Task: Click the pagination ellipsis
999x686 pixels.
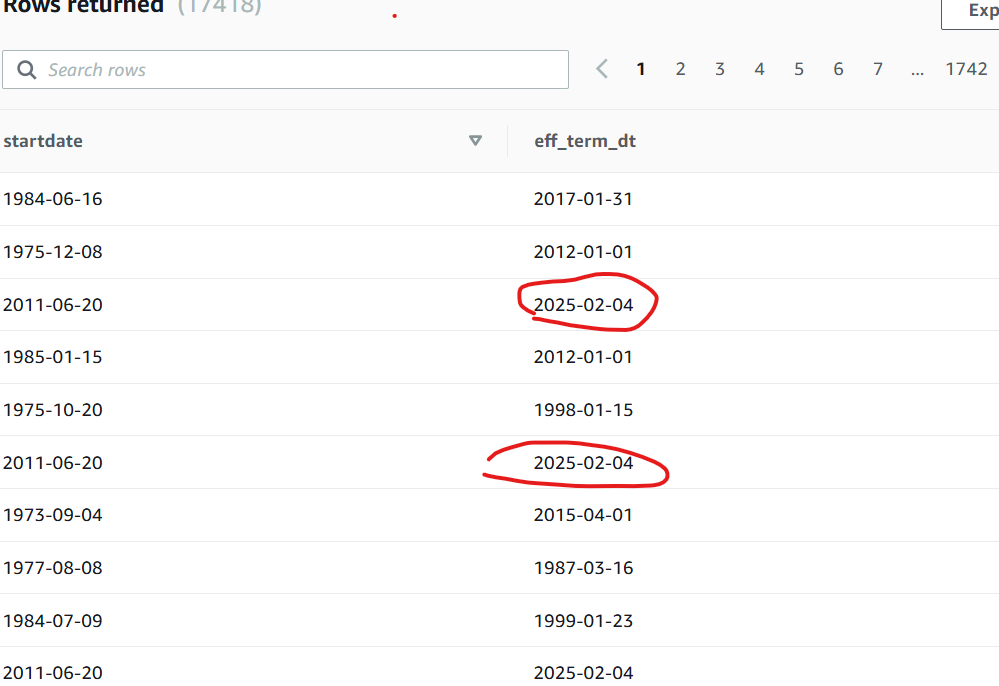Action: tap(917, 69)
